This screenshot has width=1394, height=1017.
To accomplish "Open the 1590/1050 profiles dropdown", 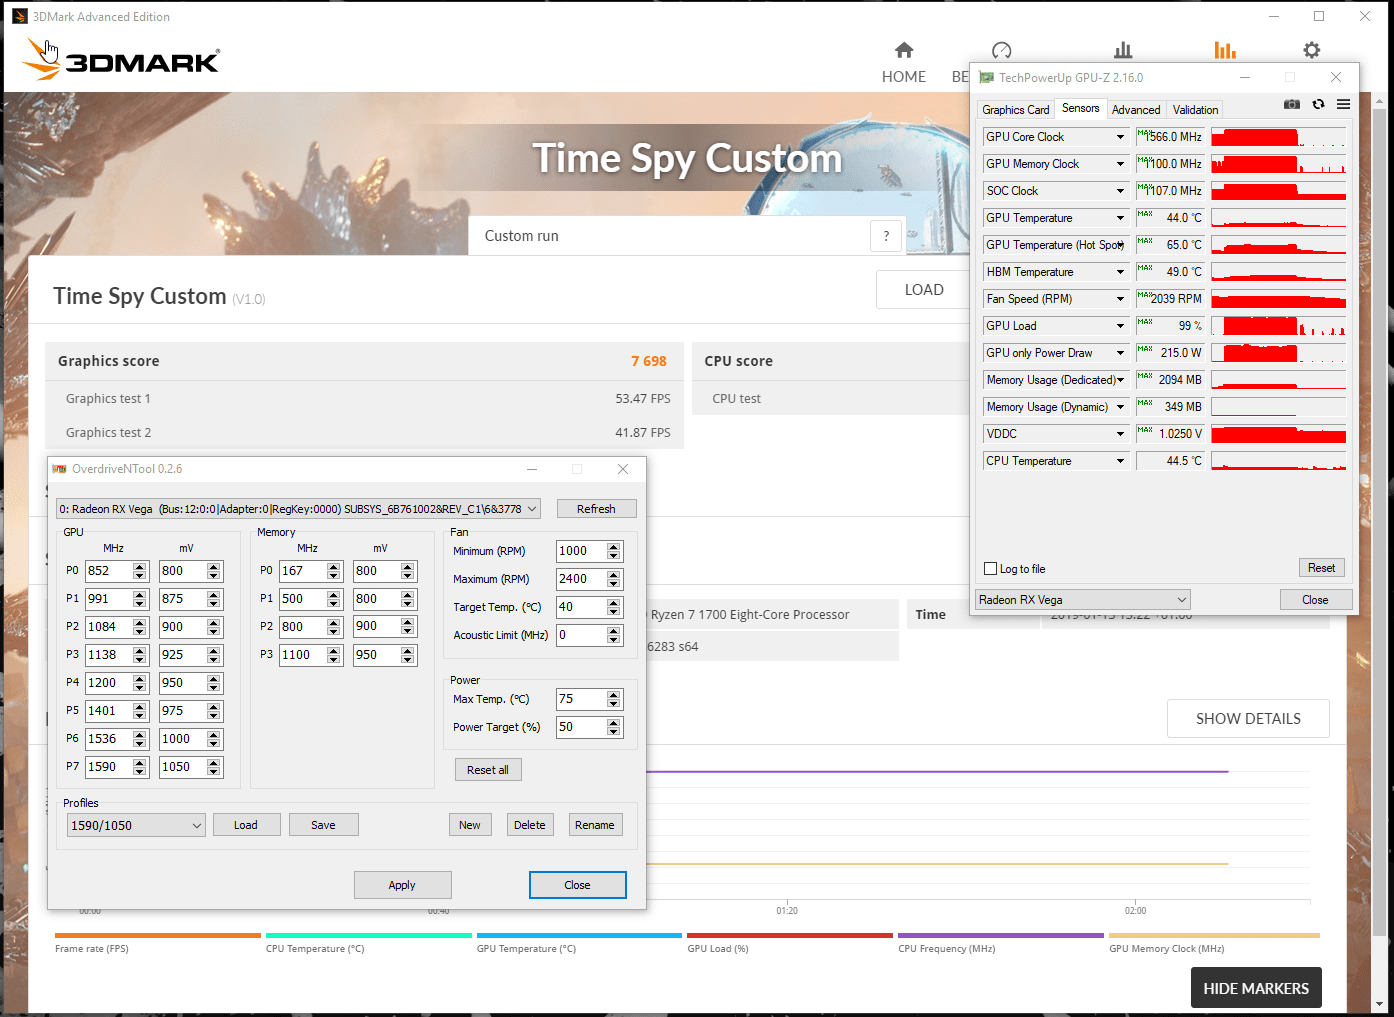I will [x=136, y=825].
